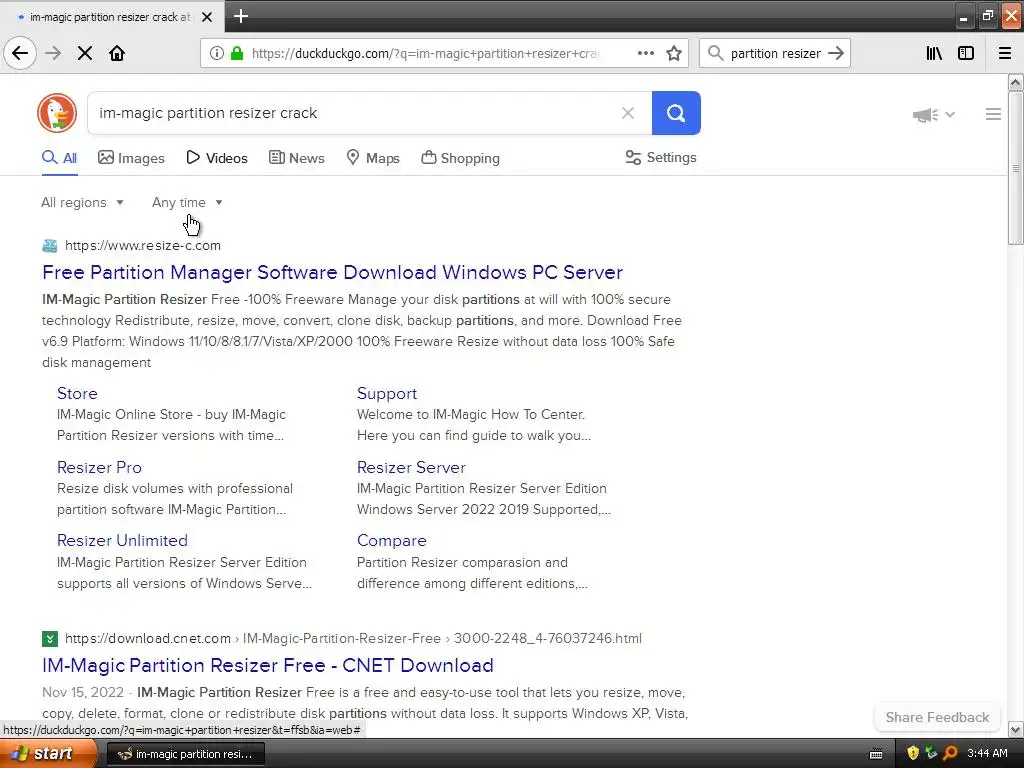Expand the Any time filter

(x=187, y=202)
